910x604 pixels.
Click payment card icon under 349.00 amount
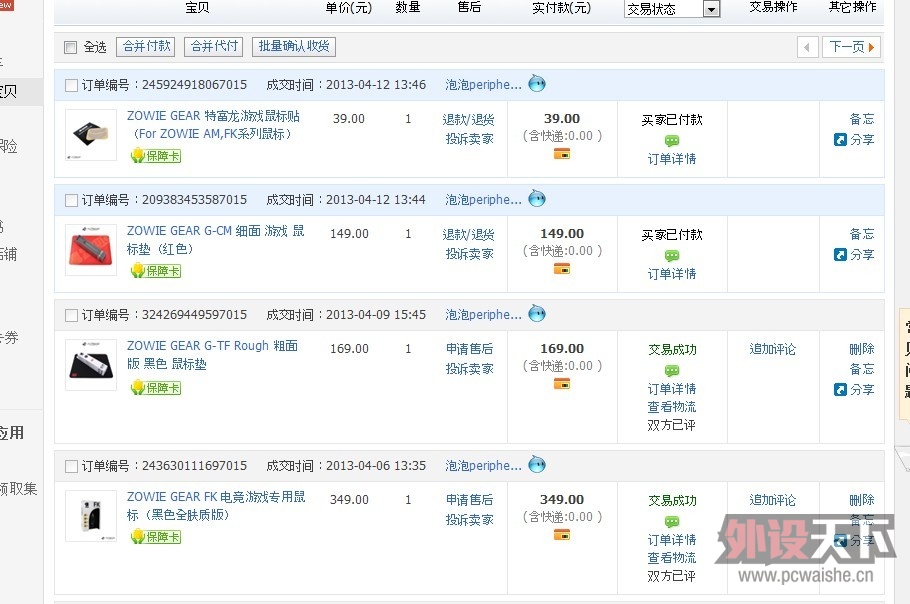[562, 534]
